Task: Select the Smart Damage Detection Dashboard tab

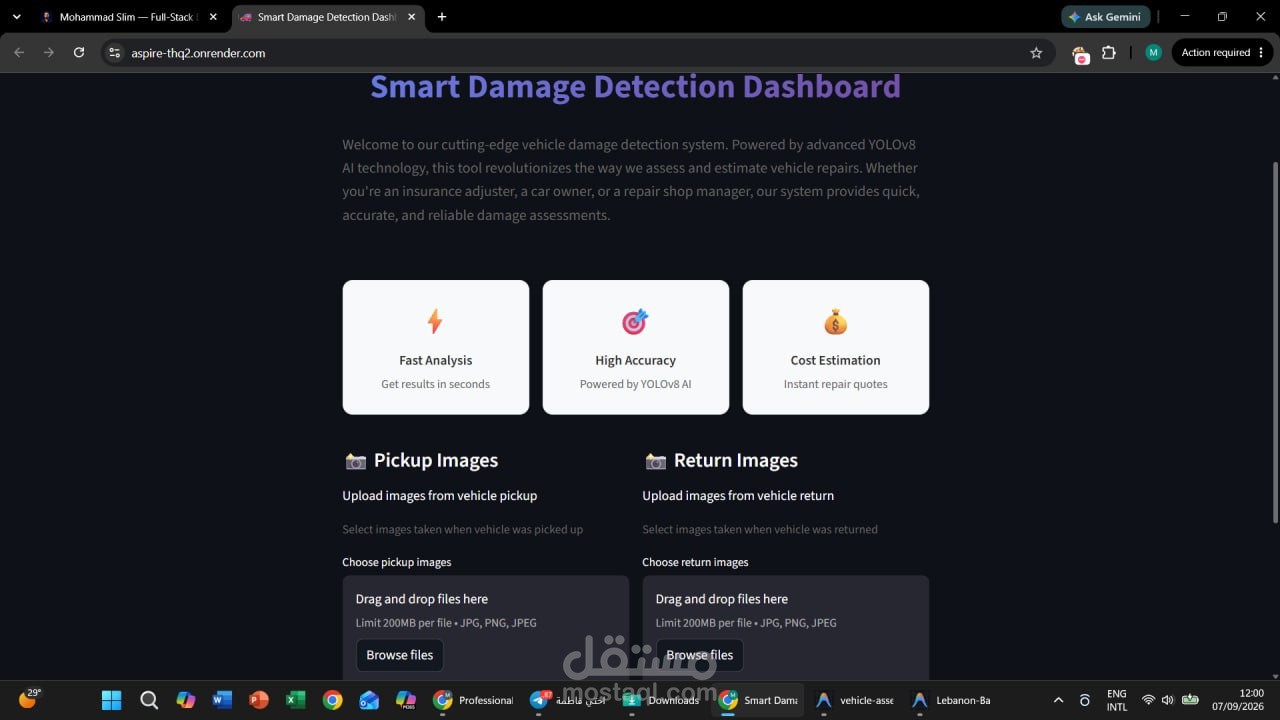Action: (x=326, y=17)
